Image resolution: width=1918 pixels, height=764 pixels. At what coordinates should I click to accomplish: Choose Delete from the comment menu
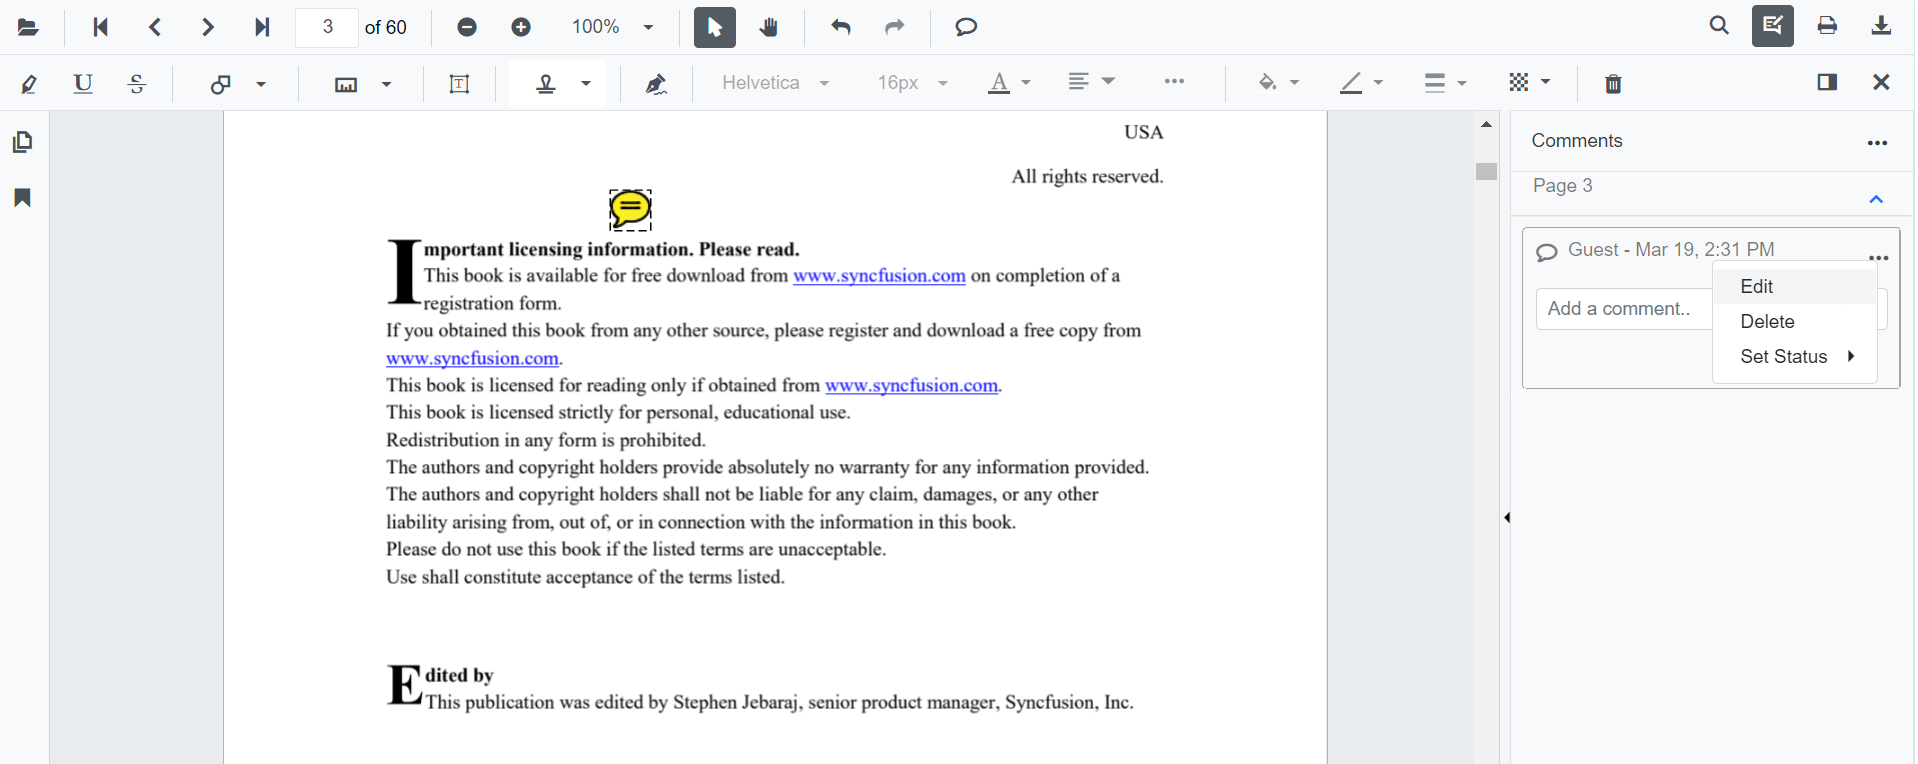1795,321
